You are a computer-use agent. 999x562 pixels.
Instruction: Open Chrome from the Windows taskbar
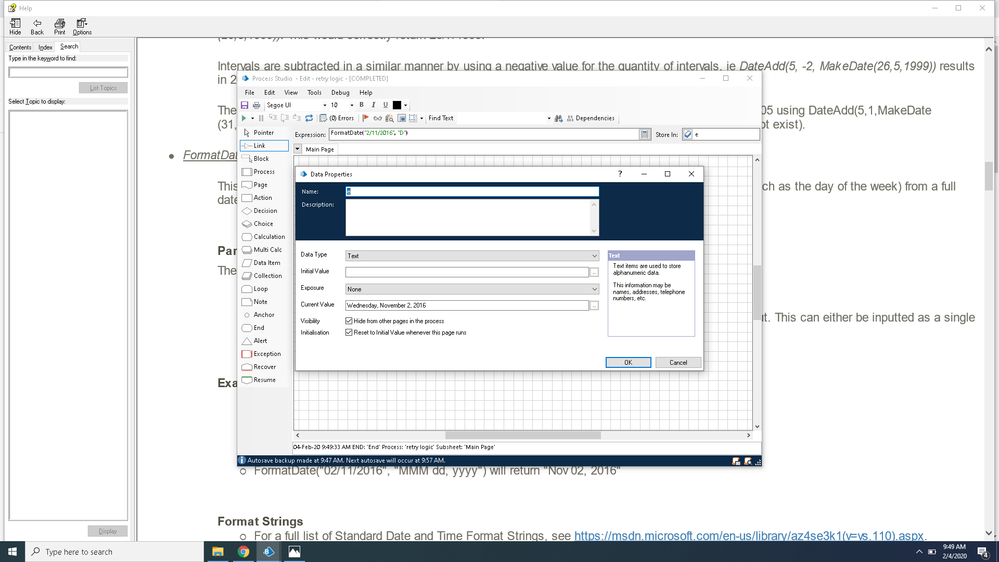pyautogui.click(x=244, y=551)
